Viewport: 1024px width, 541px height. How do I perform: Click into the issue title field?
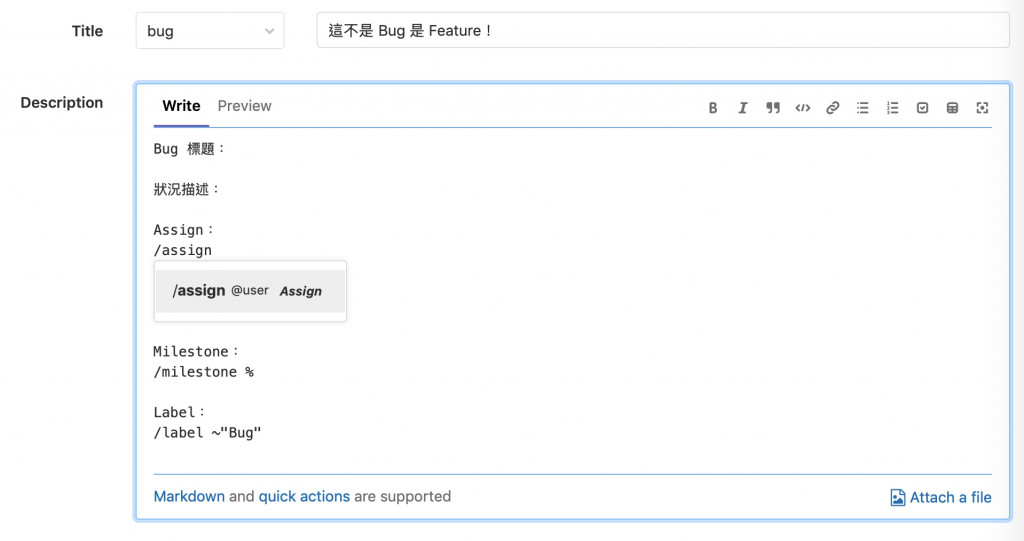click(x=663, y=31)
